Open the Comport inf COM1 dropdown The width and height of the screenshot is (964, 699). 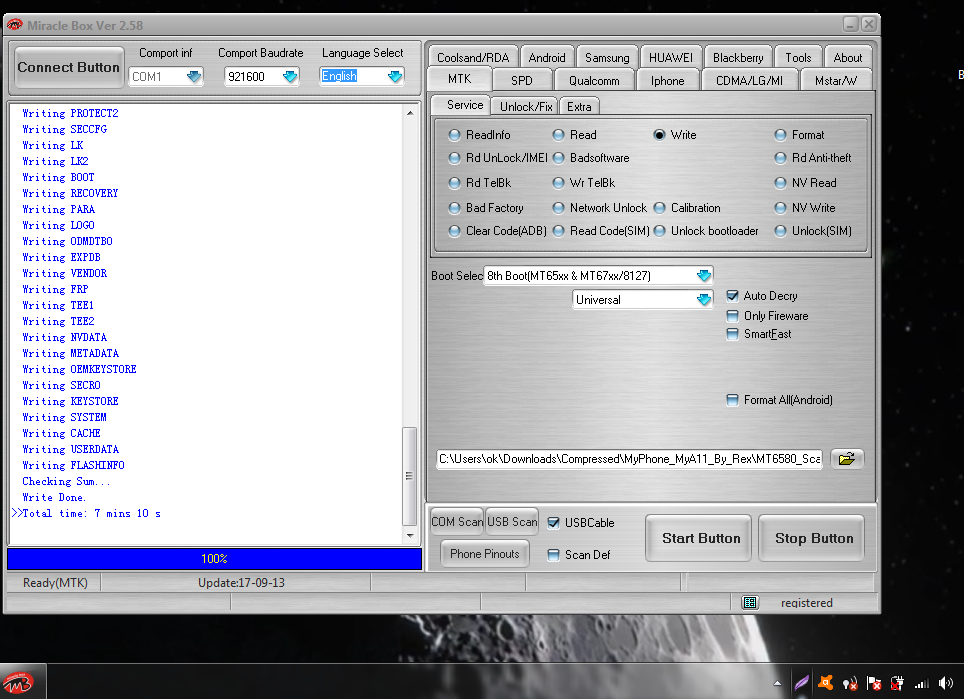pyautogui.click(x=194, y=76)
